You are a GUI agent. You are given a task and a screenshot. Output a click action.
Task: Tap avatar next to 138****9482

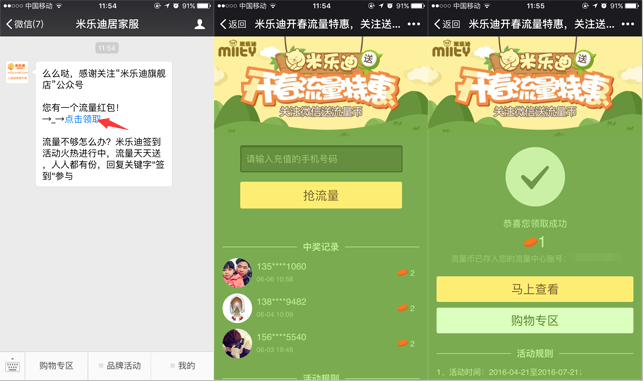tap(237, 308)
